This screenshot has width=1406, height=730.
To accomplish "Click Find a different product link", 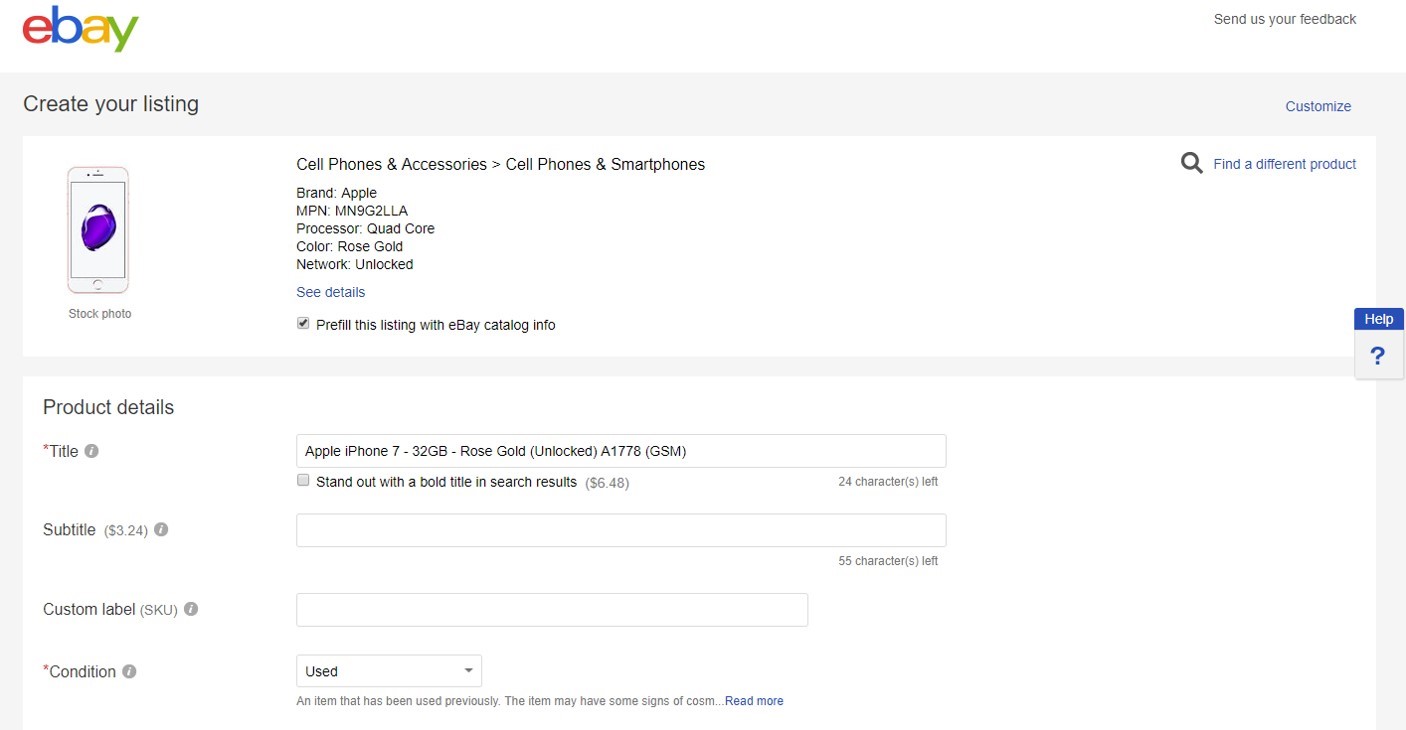I will tap(1285, 164).
